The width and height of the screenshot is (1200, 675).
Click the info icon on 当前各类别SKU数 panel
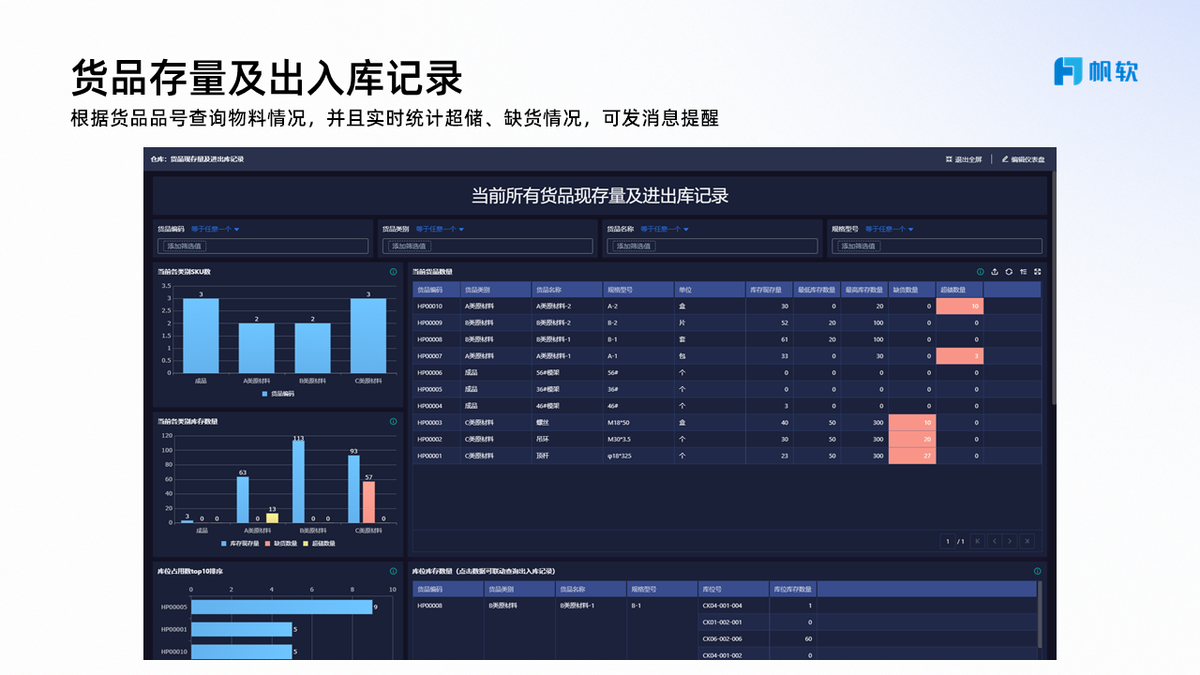click(394, 272)
